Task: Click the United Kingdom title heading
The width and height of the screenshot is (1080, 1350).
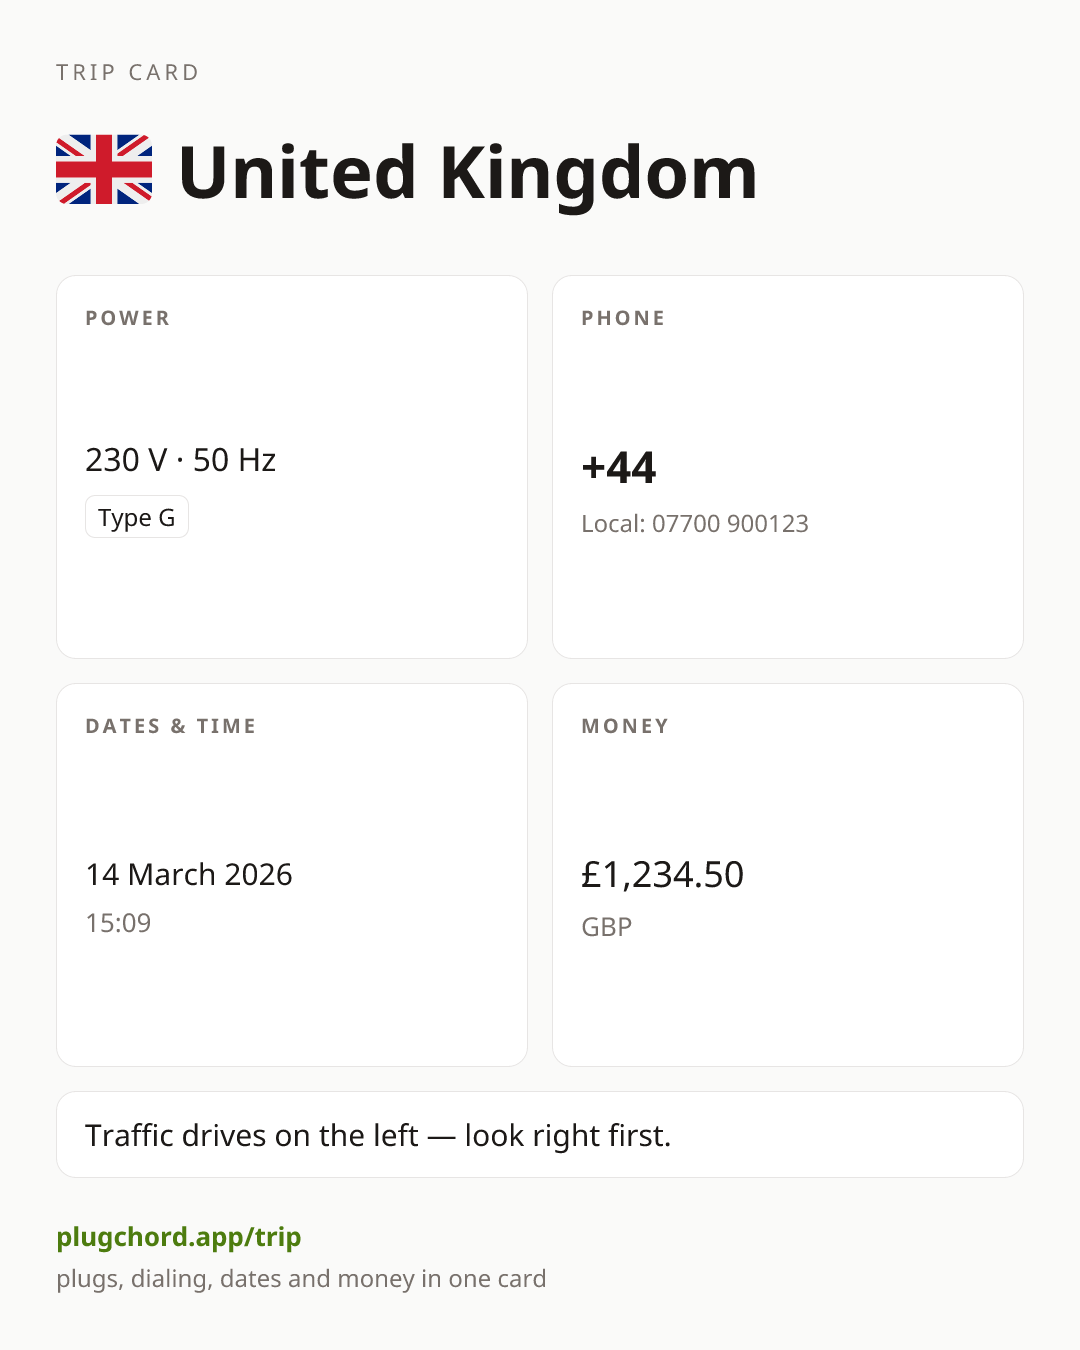Action: coord(467,172)
